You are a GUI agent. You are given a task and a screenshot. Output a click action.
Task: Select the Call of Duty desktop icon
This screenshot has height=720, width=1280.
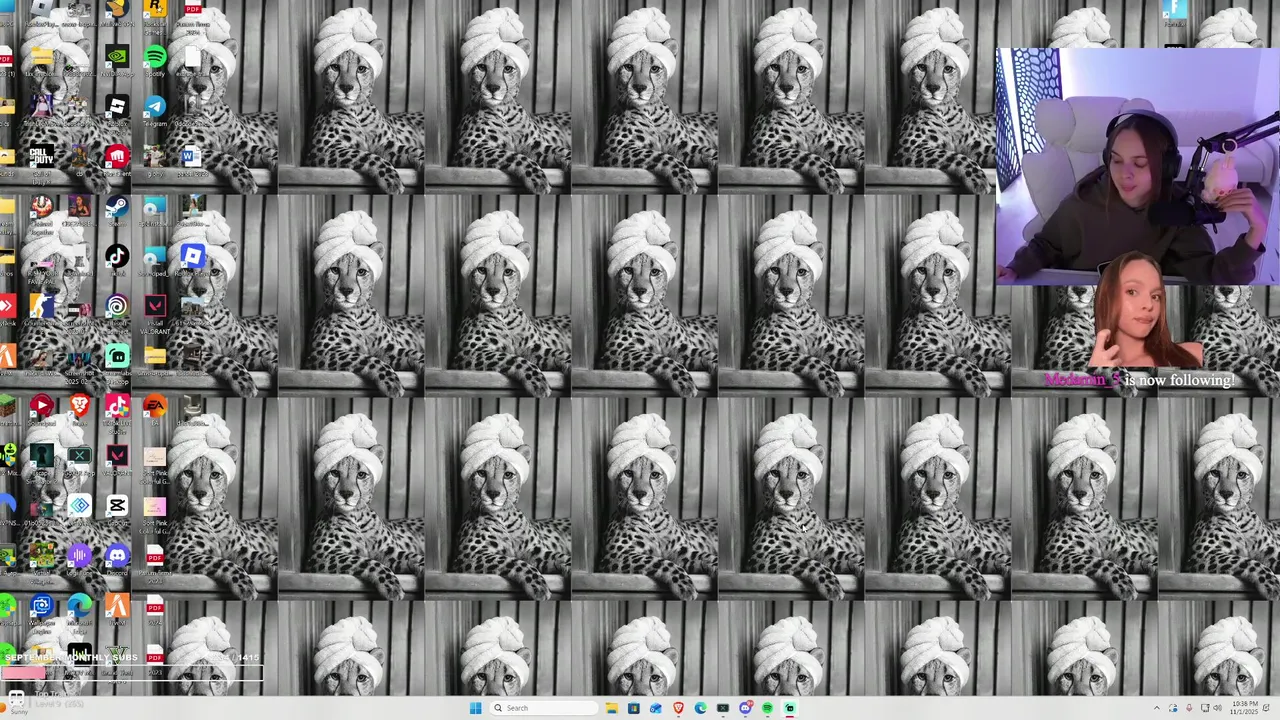(41, 156)
